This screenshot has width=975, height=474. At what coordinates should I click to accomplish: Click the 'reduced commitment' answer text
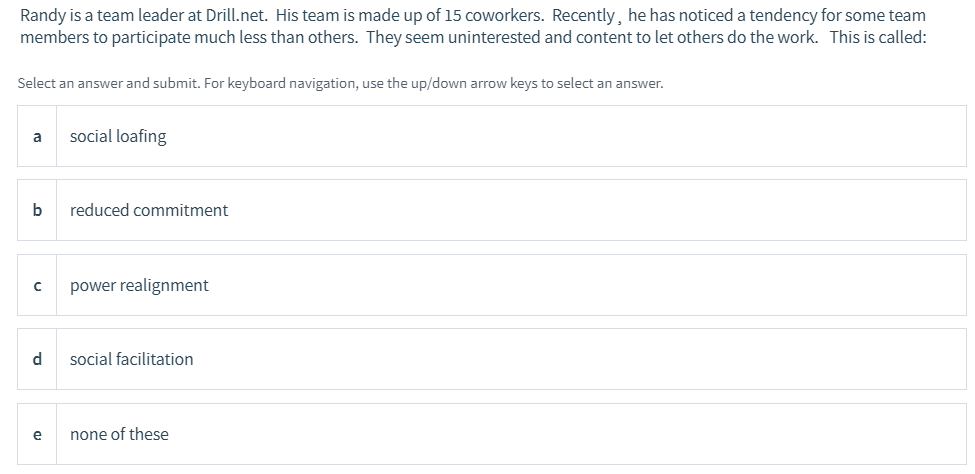[149, 210]
